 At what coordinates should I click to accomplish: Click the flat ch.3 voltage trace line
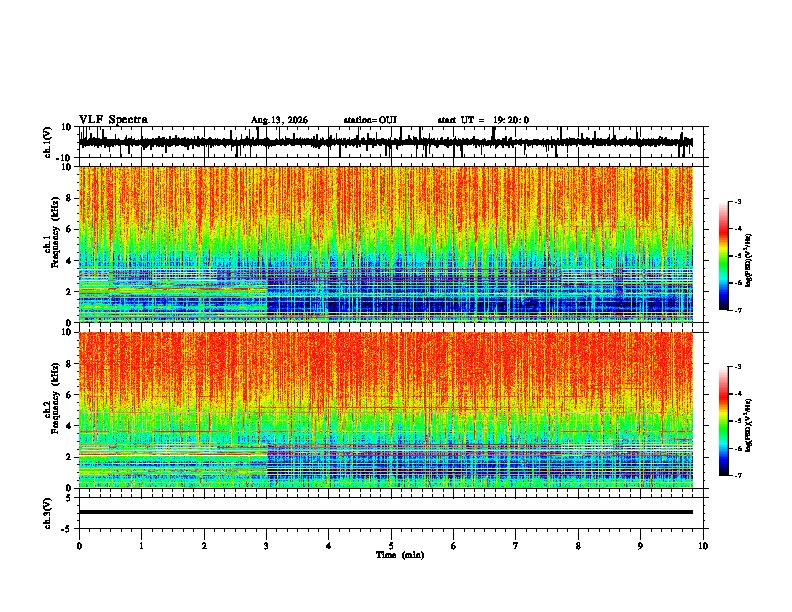[385, 512]
